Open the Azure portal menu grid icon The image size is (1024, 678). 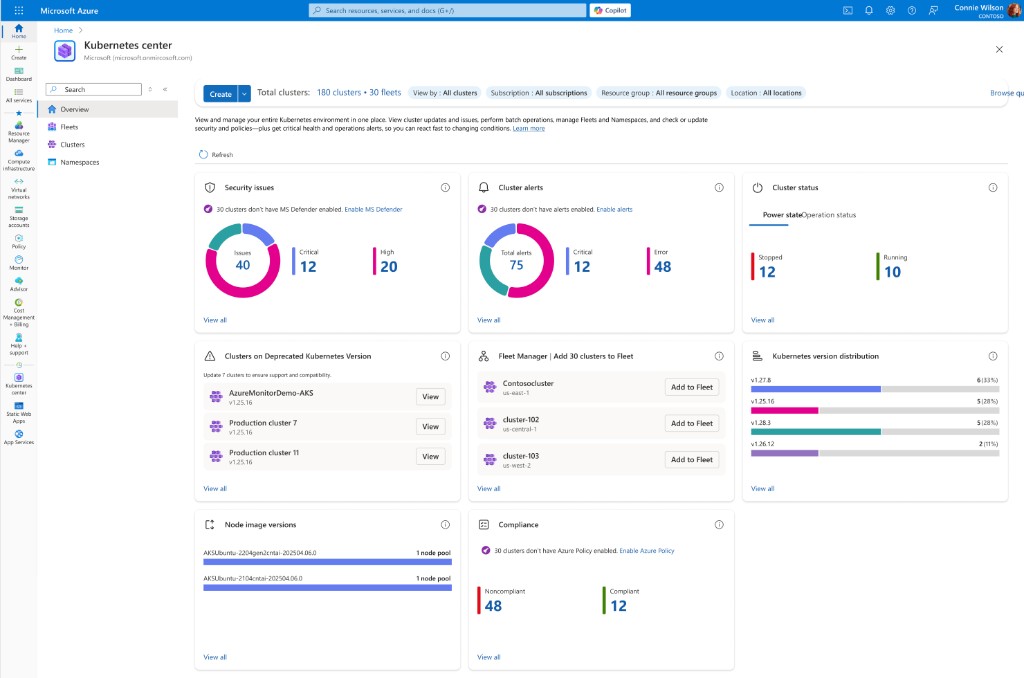18,10
